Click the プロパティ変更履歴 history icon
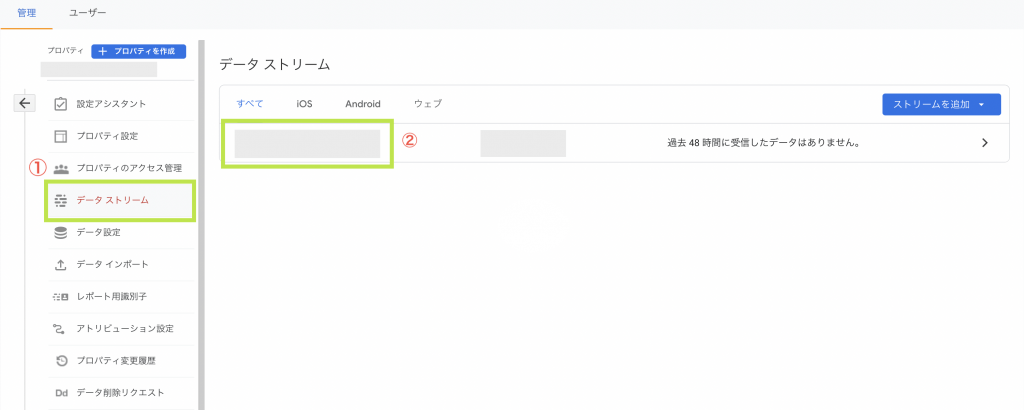This screenshot has width=1024, height=410. click(60, 360)
